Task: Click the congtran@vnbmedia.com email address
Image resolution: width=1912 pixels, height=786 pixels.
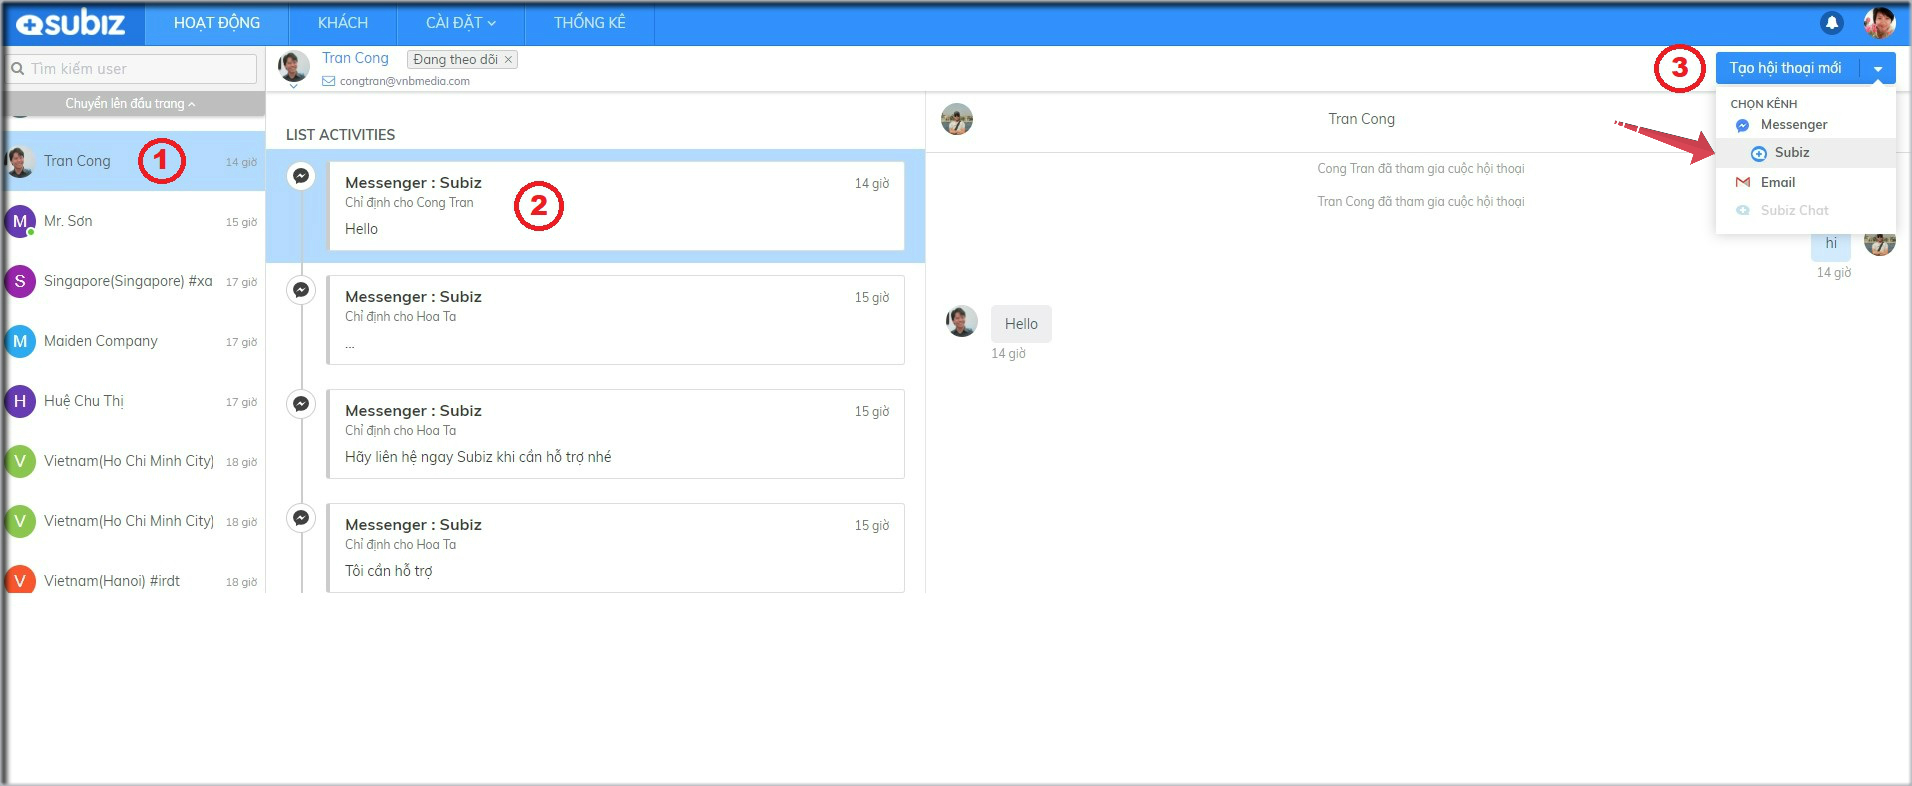Action: pyautogui.click(x=404, y=81)
